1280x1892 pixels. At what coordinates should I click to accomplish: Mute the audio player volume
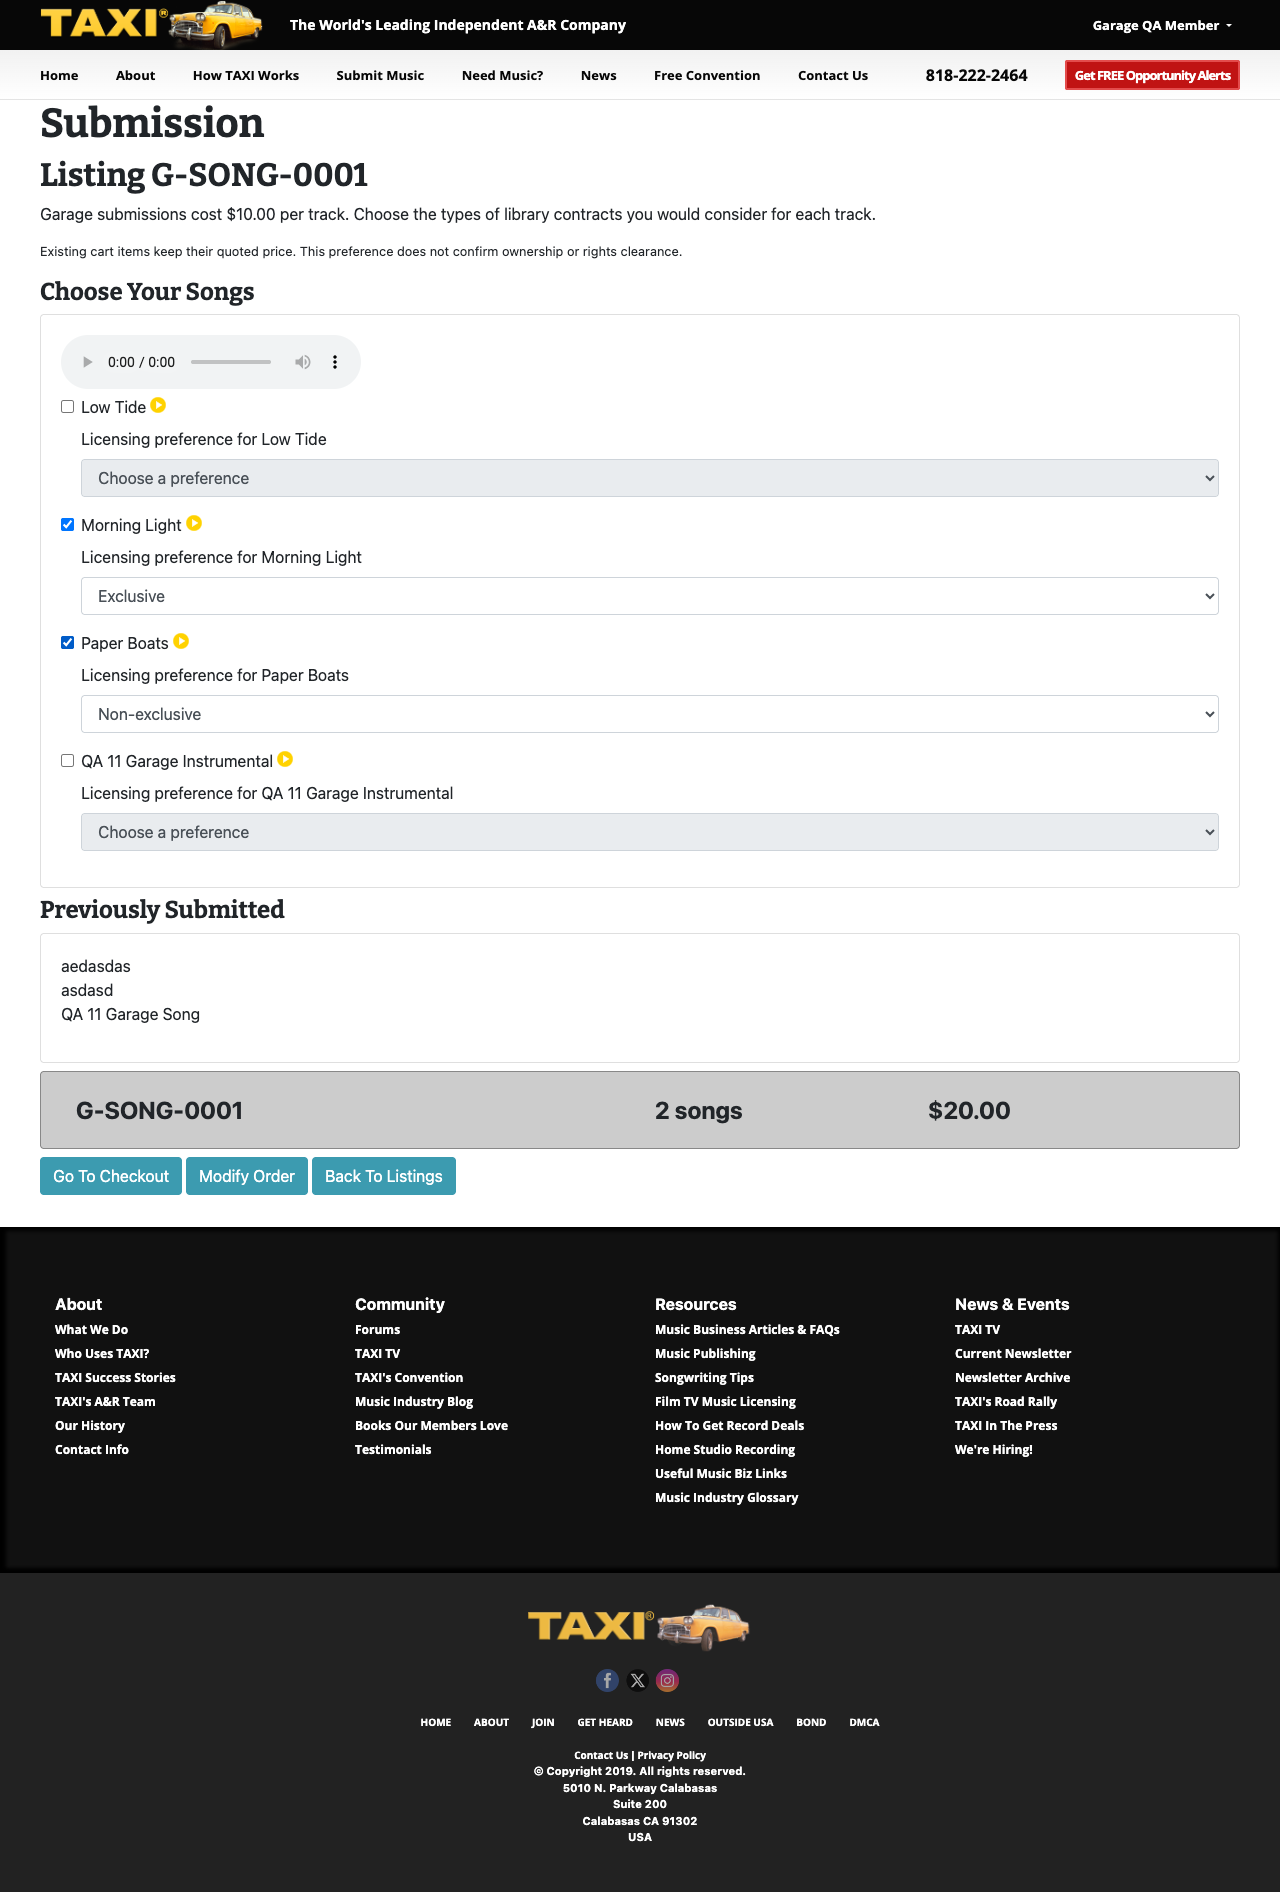(x=302, y=362)
